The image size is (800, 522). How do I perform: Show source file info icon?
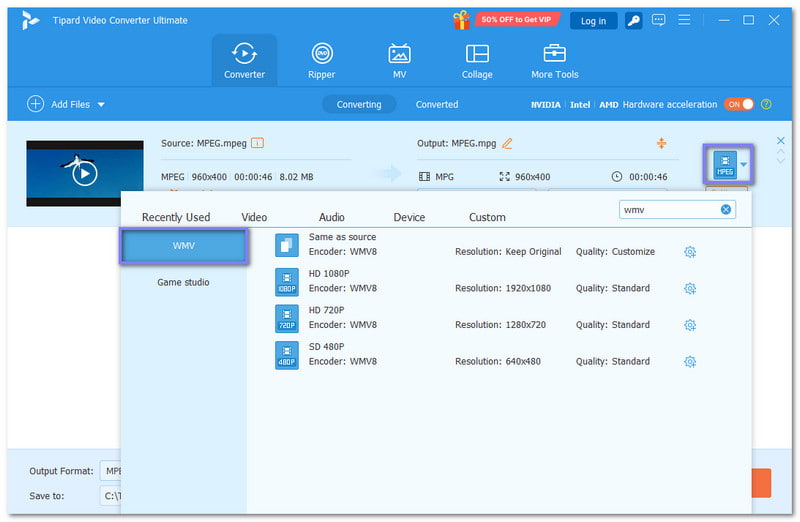[258, 143]
